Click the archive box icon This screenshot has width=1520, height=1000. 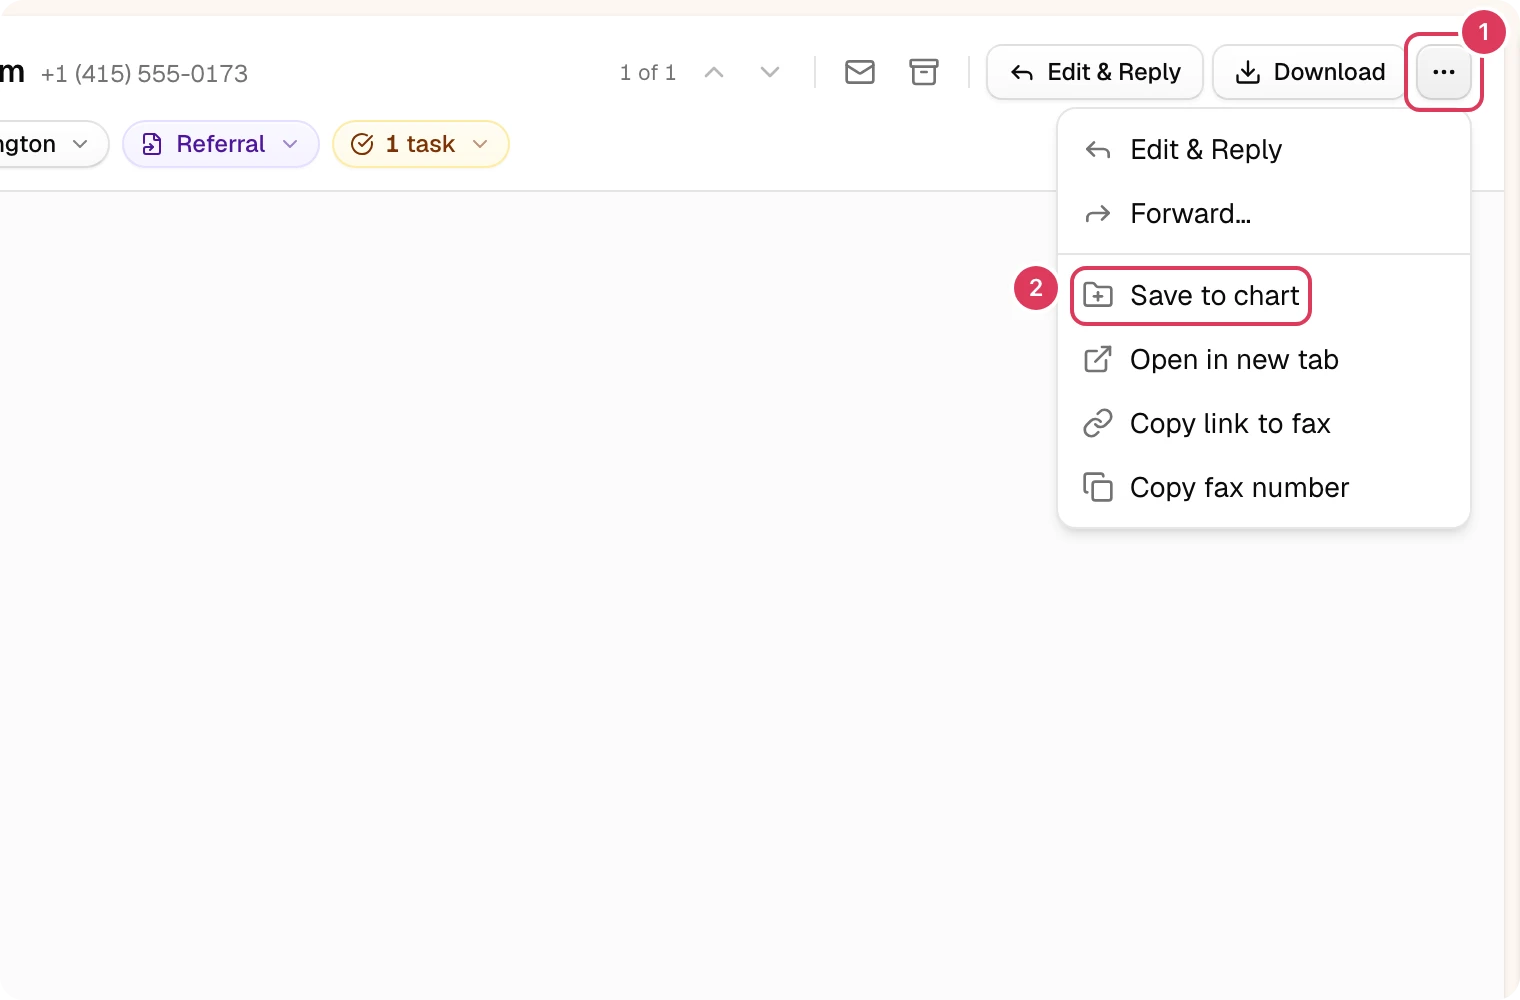(924, 72)
